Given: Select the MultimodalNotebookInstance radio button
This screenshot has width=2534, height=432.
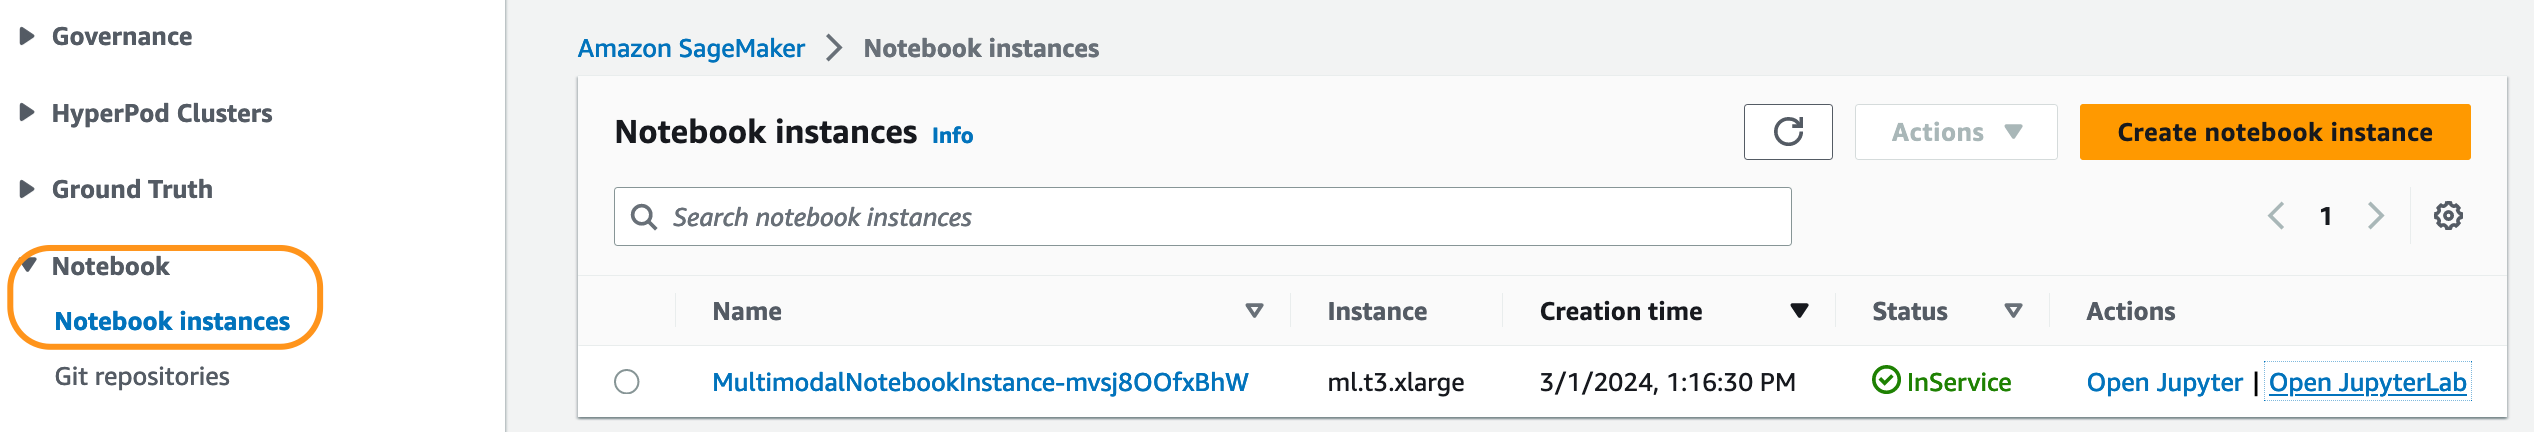Looking at the screenshot, I should (x=627, y=382).
